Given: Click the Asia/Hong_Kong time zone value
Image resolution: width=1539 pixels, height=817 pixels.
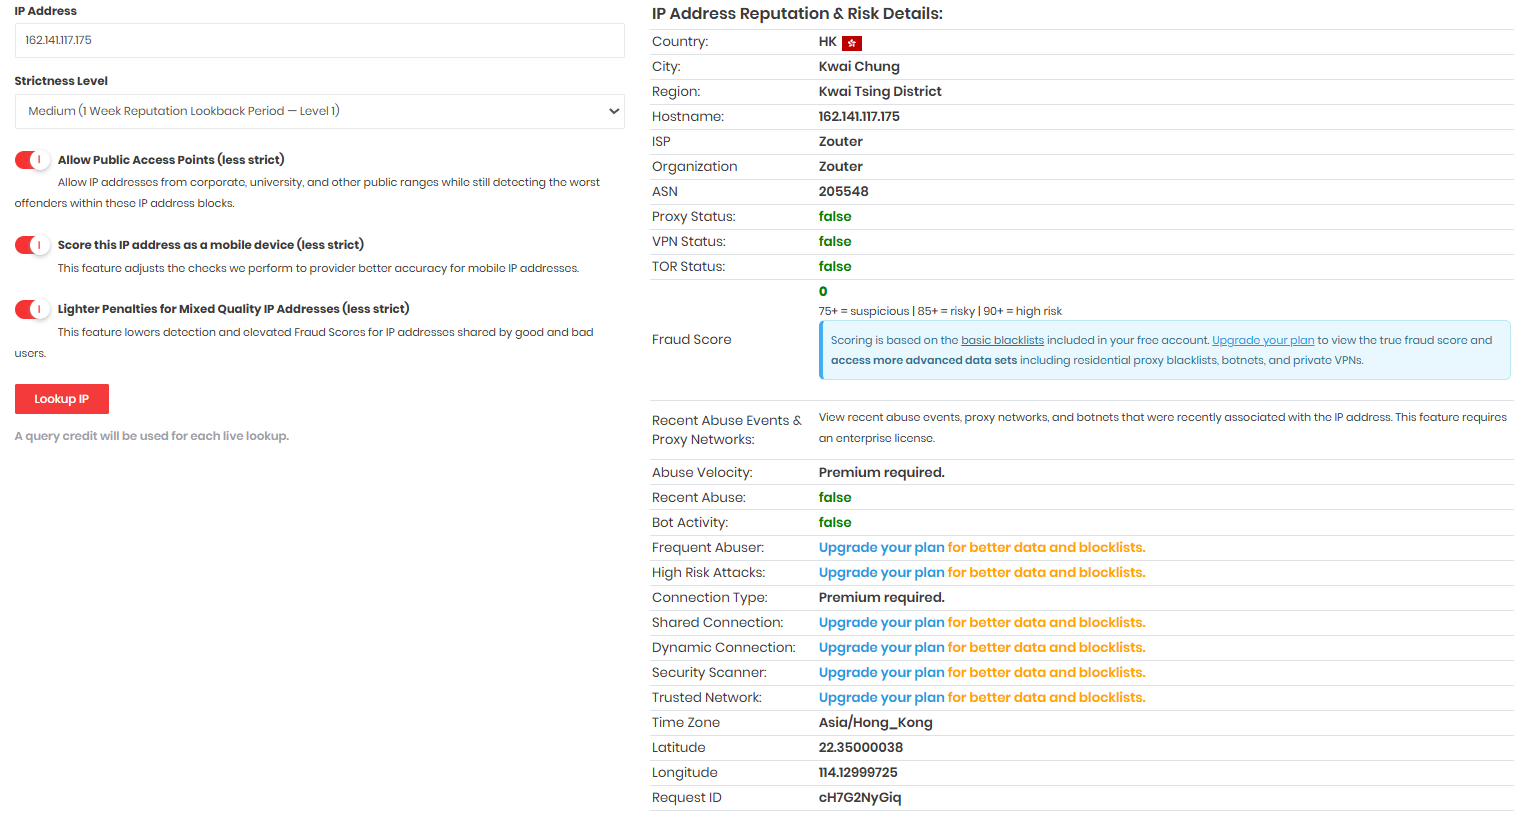Looking at the screenshot, I should tap(875, 723).
